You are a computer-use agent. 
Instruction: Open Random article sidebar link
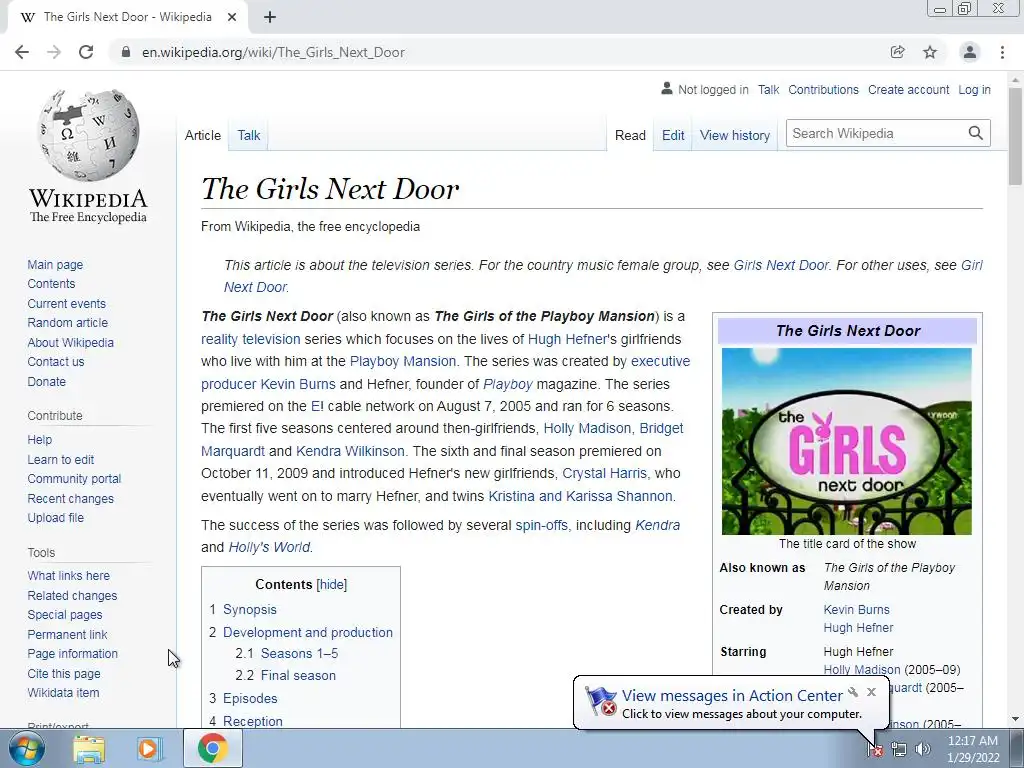(67, 323)
